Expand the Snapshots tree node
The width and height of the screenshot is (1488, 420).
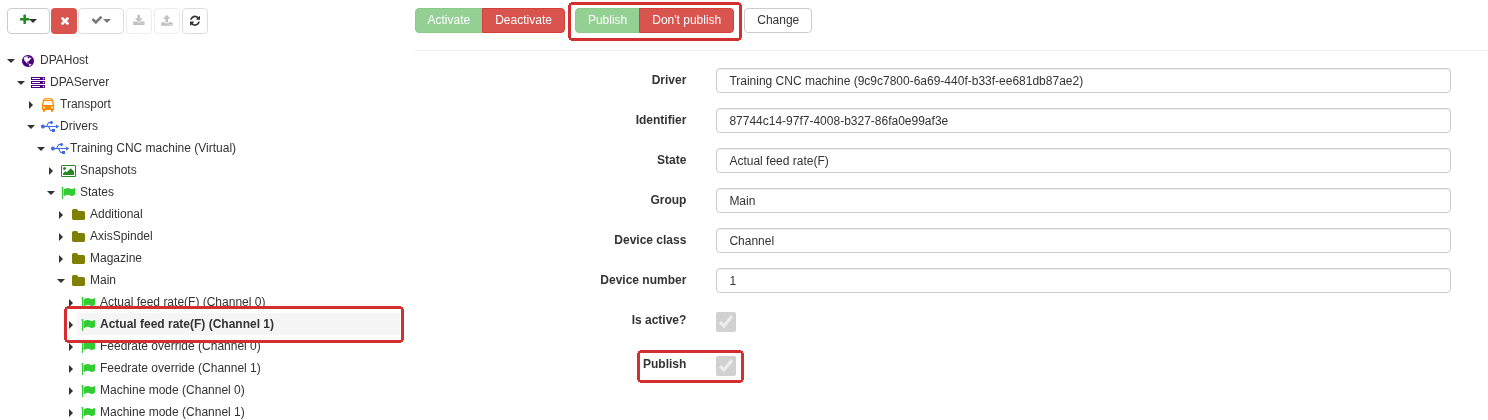51,171
